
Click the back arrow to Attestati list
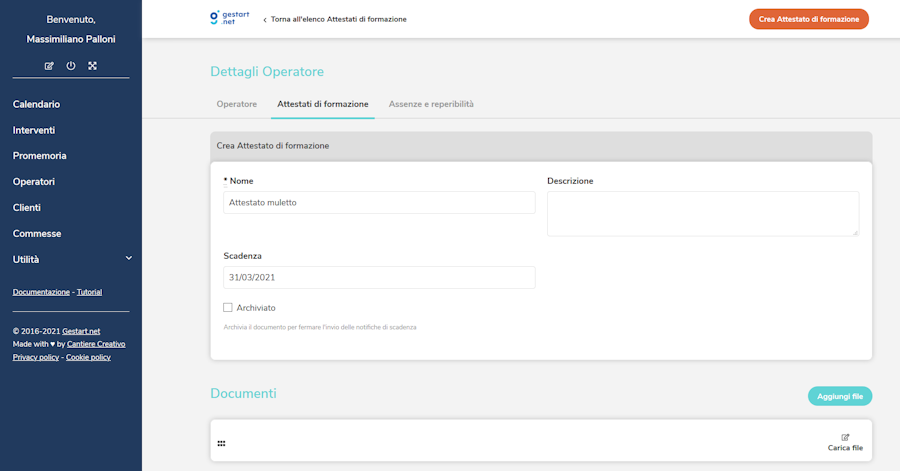point(266,19)
